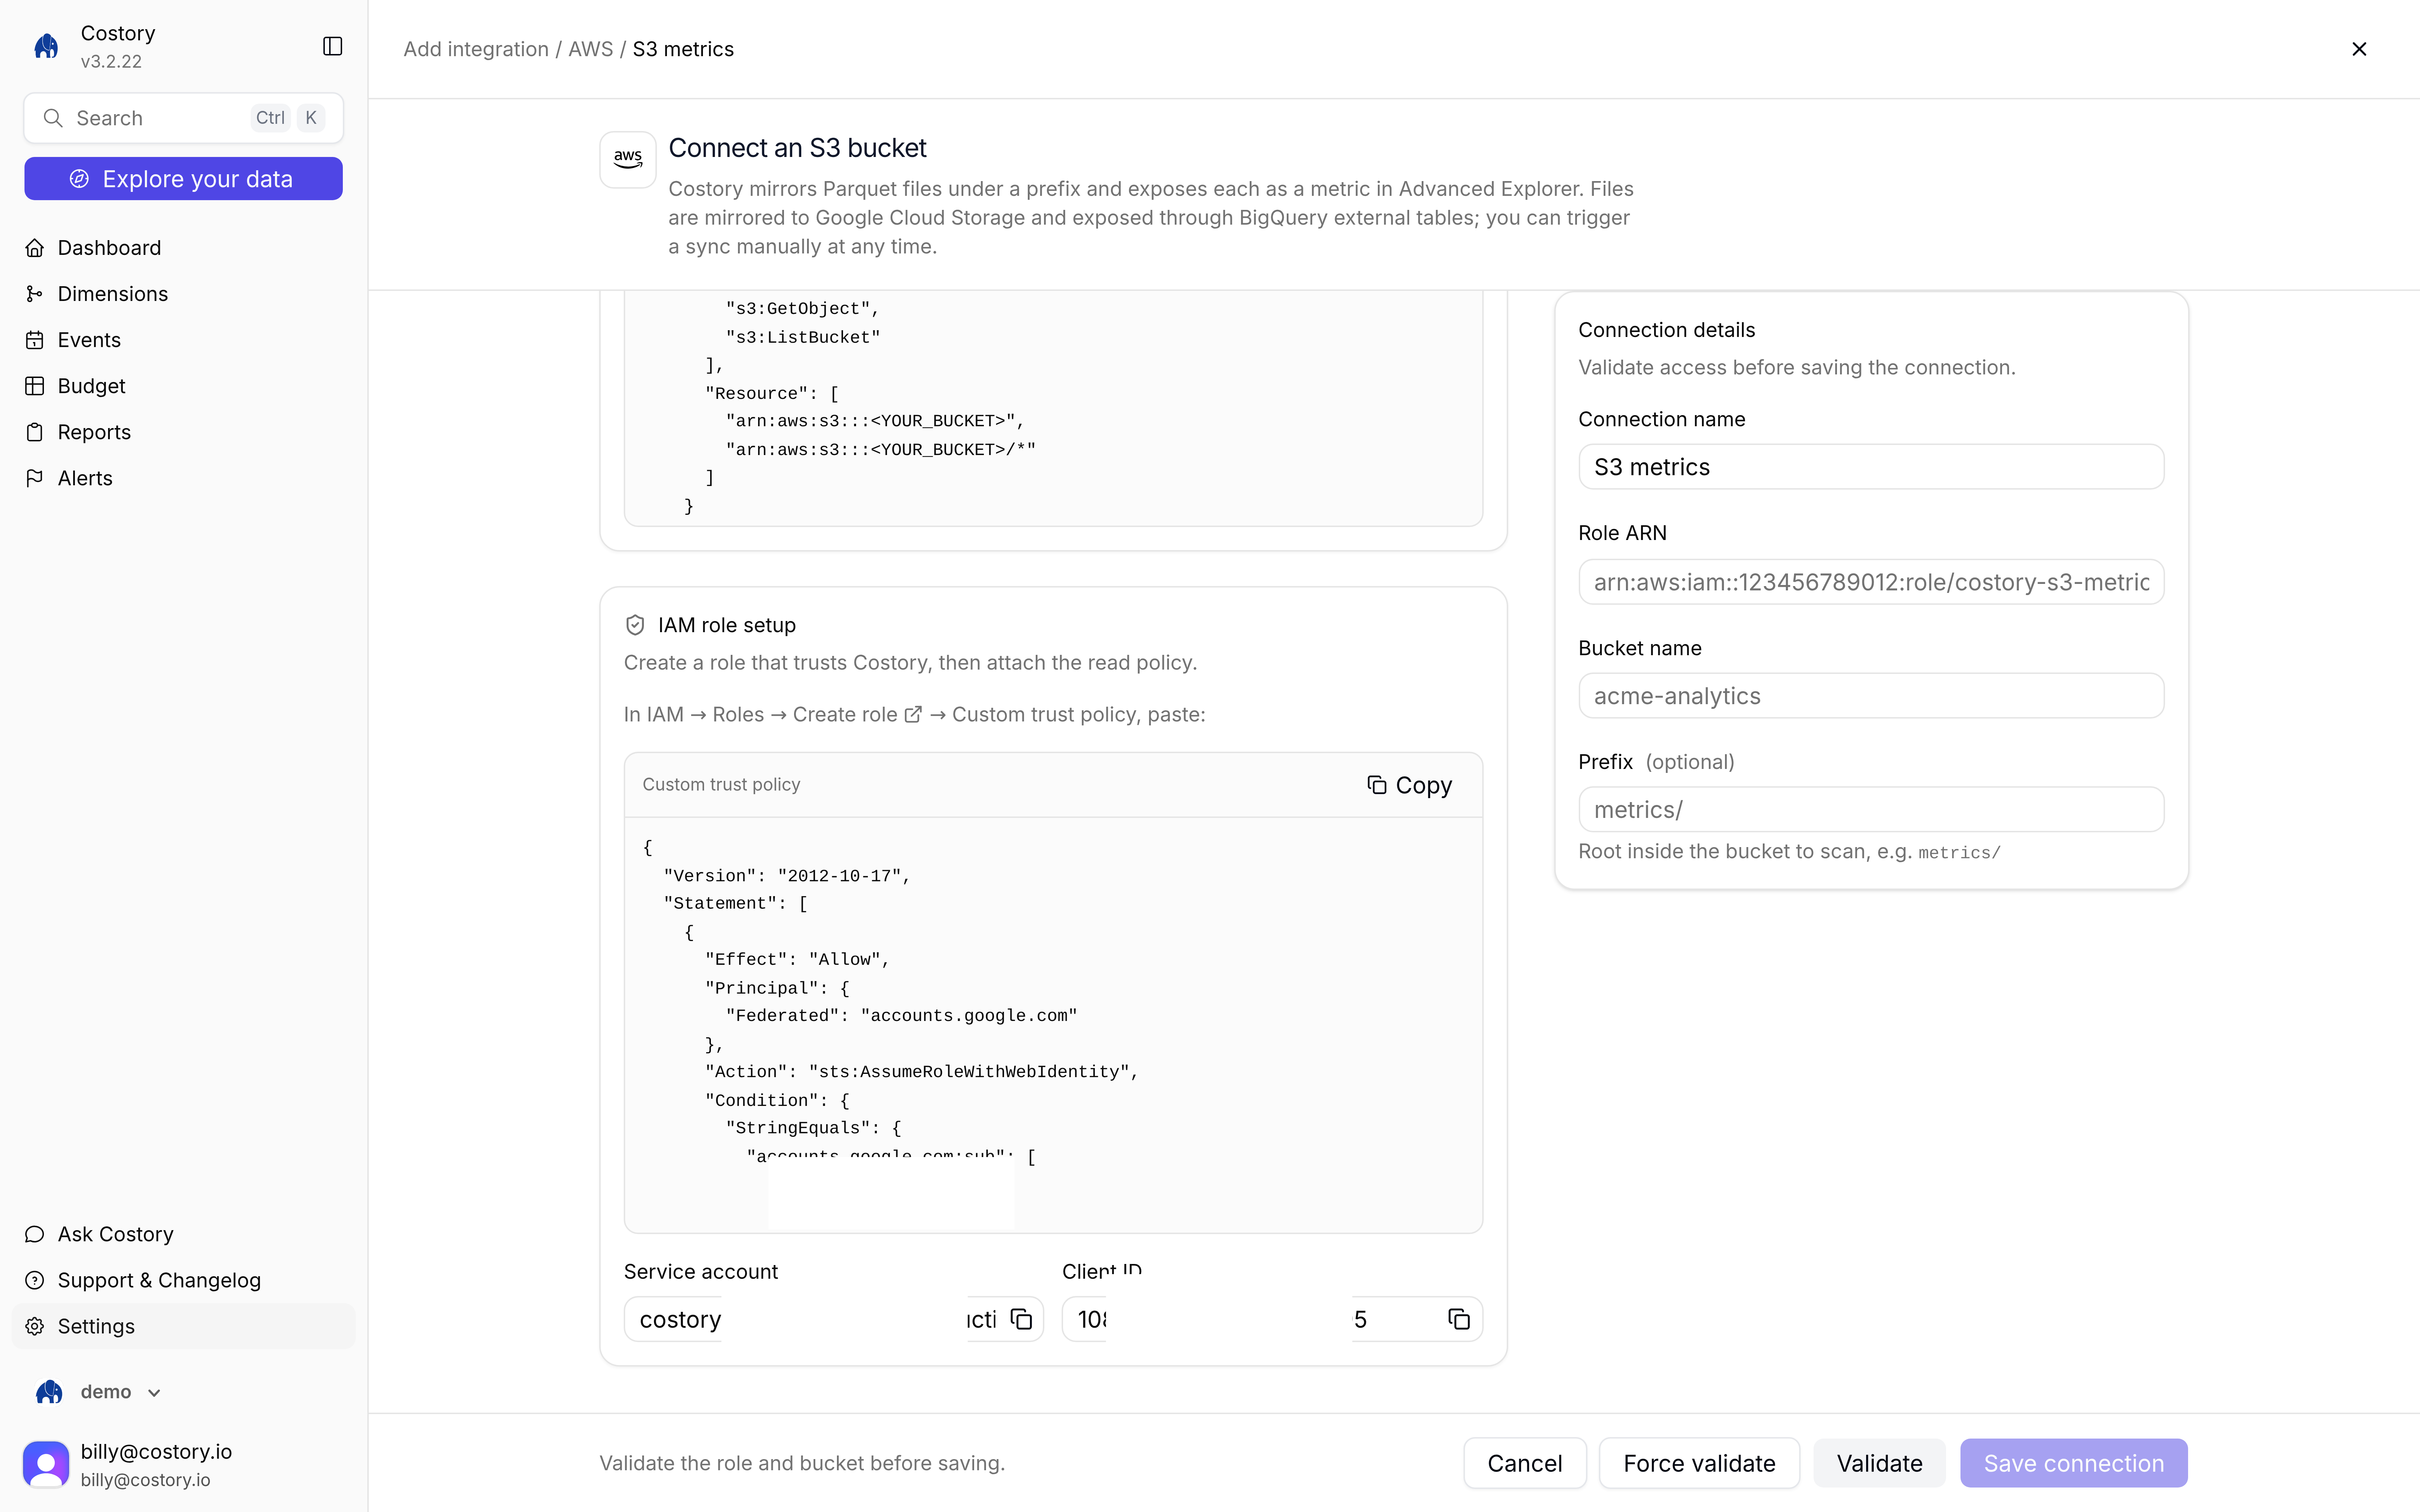The height and width of the screenshot is (1512, 2420).
Task: Click the demo workspace elephant icon
Action: click(49, 1392)
